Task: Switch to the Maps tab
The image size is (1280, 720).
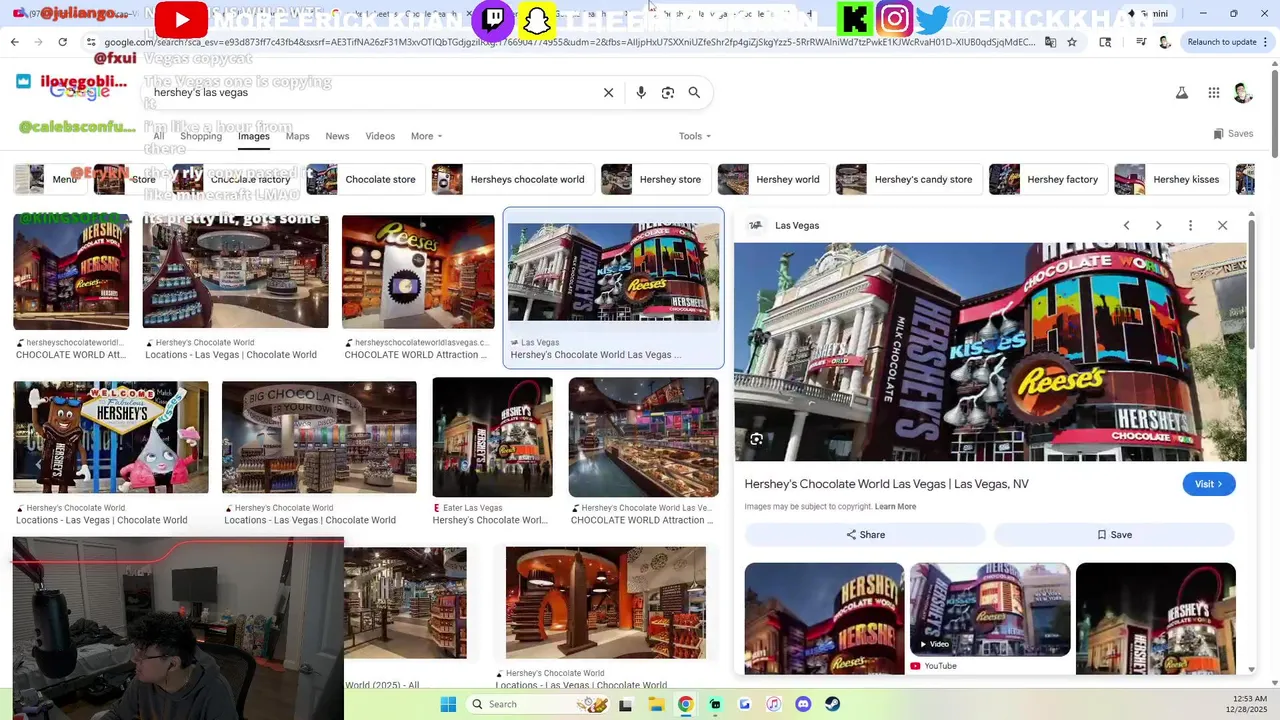Action: coord(298,136)
